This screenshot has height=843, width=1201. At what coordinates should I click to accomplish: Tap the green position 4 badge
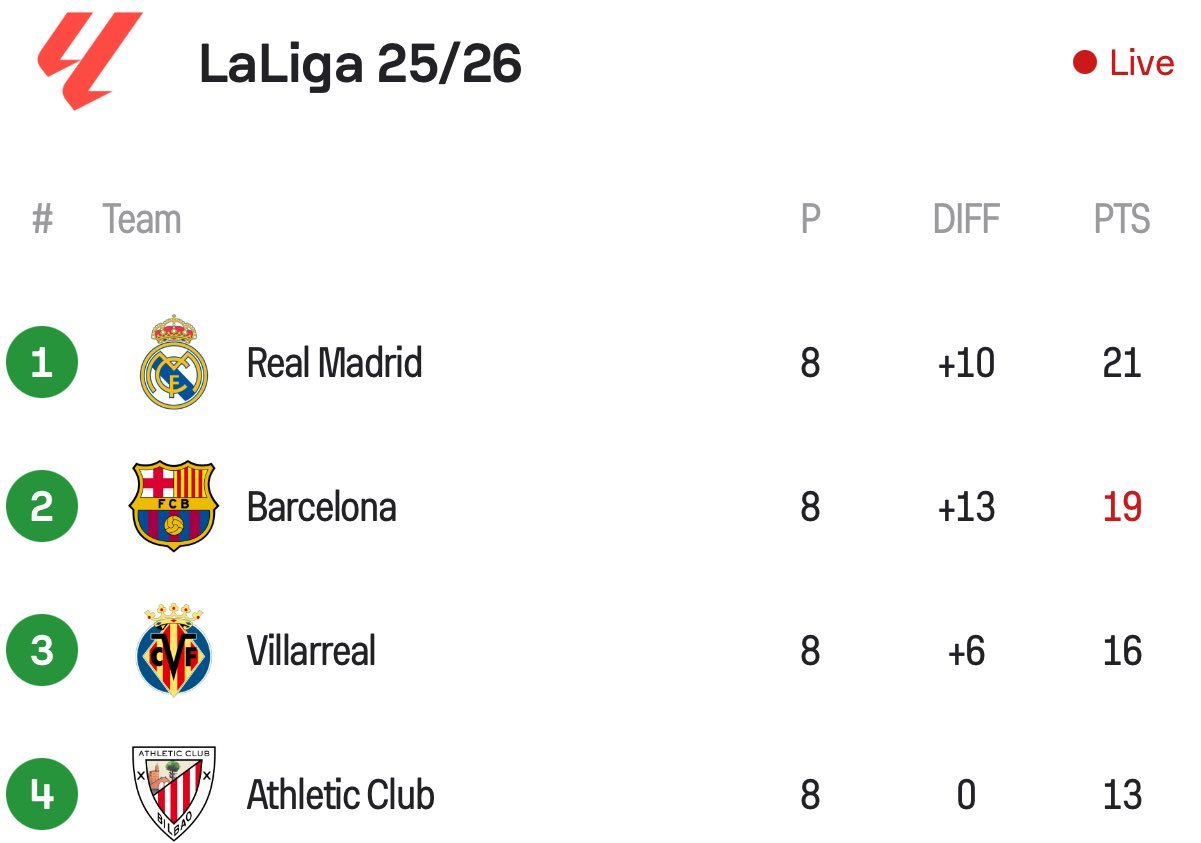point(42,794)
